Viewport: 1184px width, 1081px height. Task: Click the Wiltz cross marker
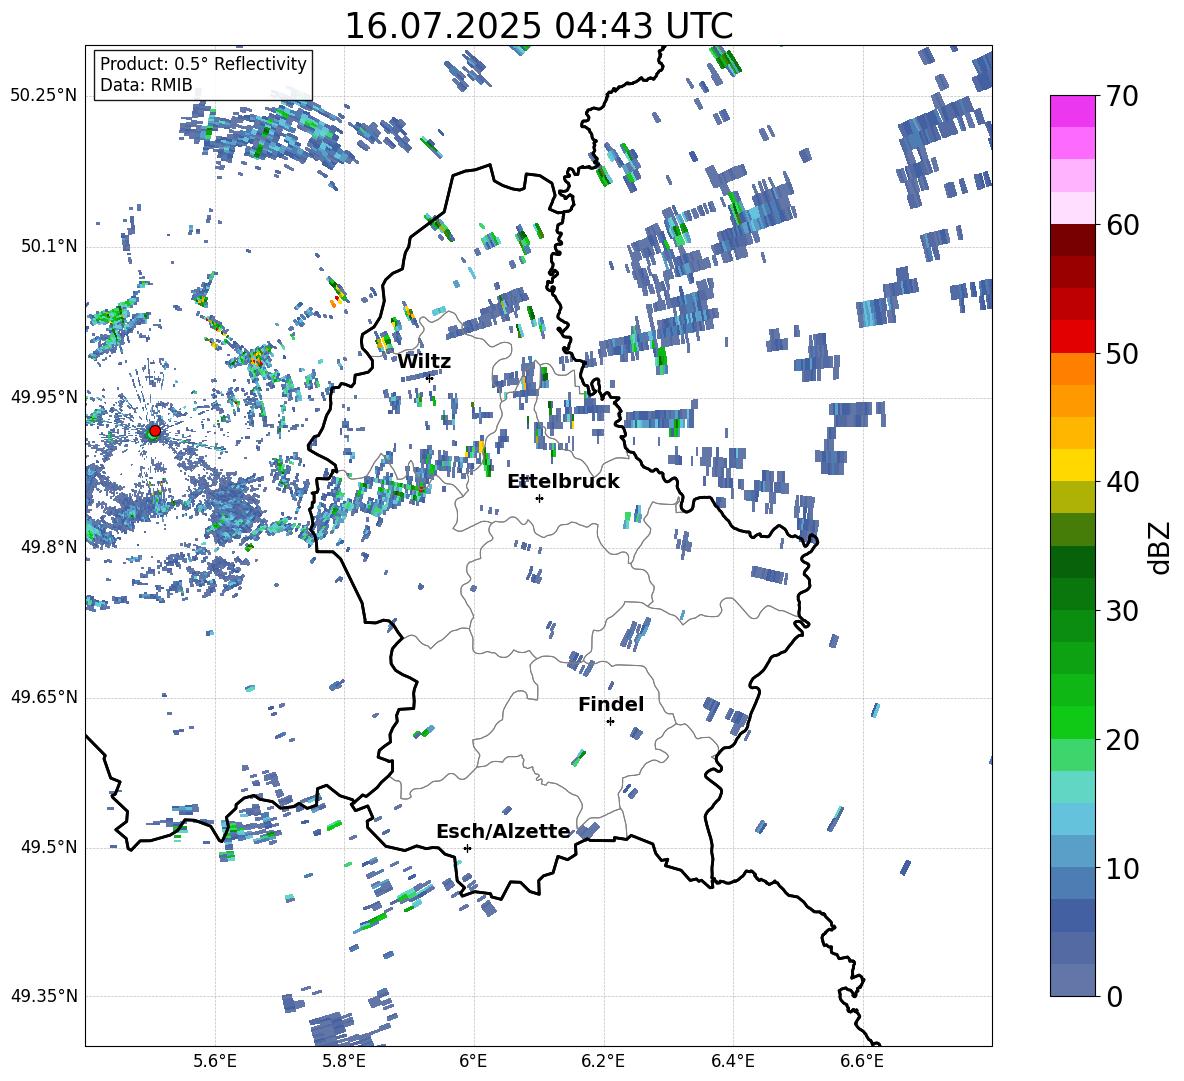pyautogui.click(x=430, y=377)
